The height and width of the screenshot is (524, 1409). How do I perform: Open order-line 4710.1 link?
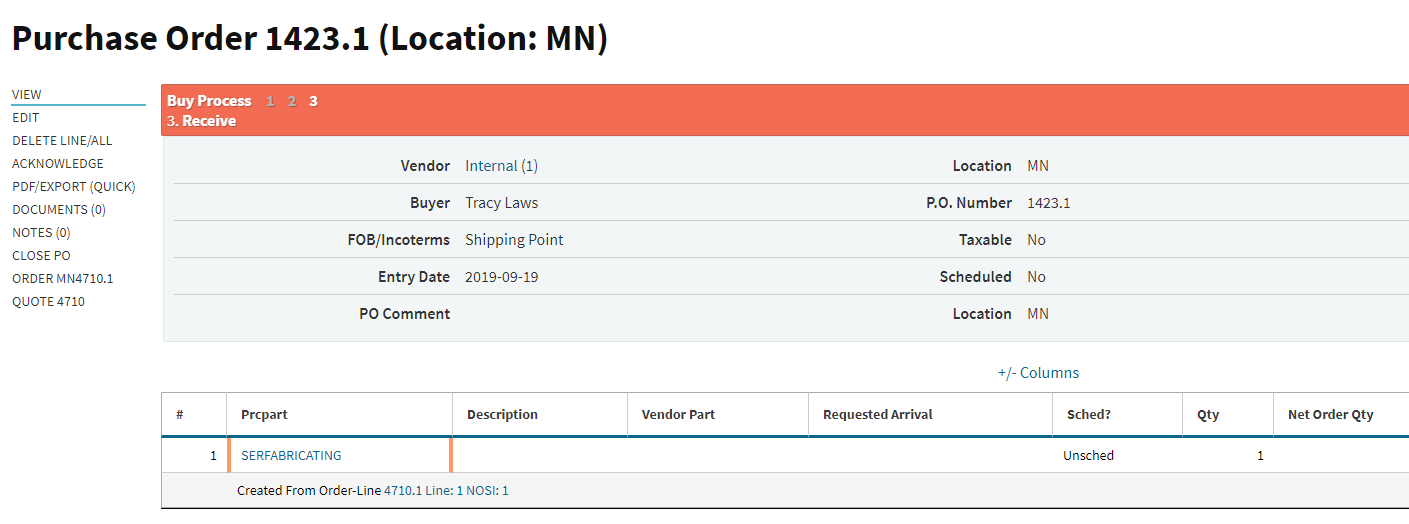pyautogui.click(x=403, y=491)
